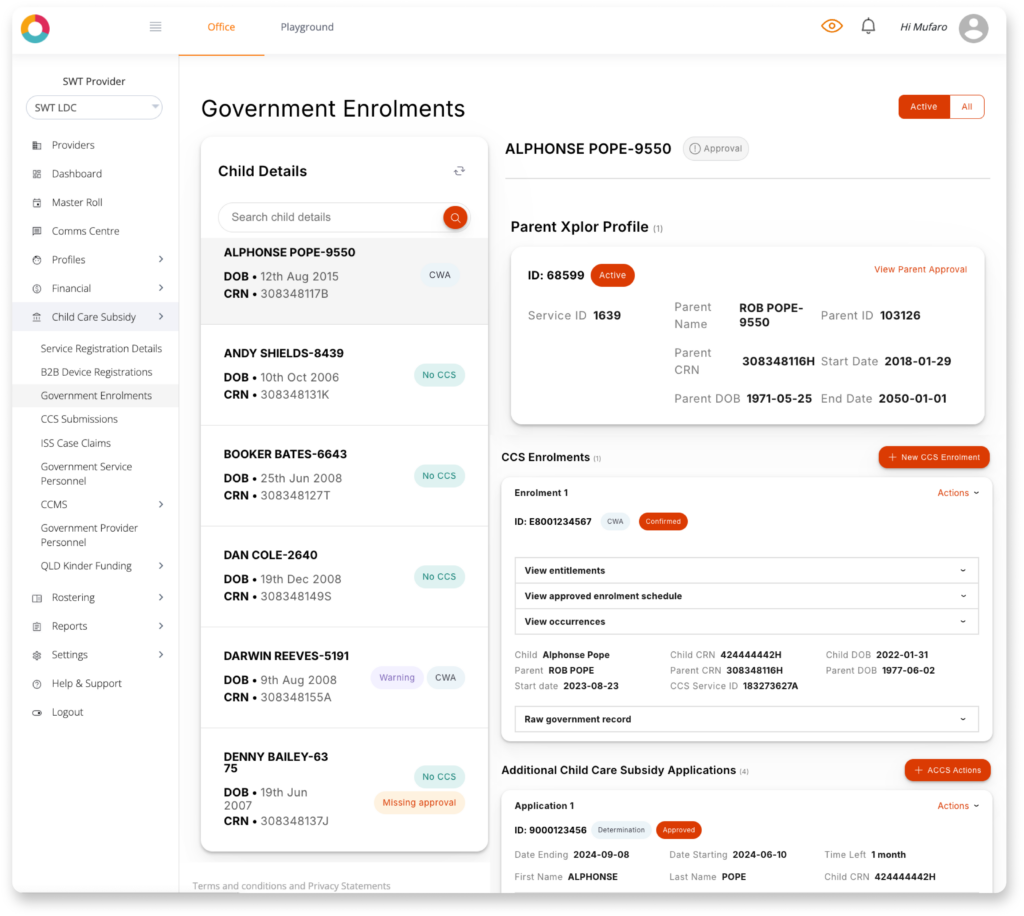
Task: Open the SWT LDC service dropdown
Action: click(94, 107)
